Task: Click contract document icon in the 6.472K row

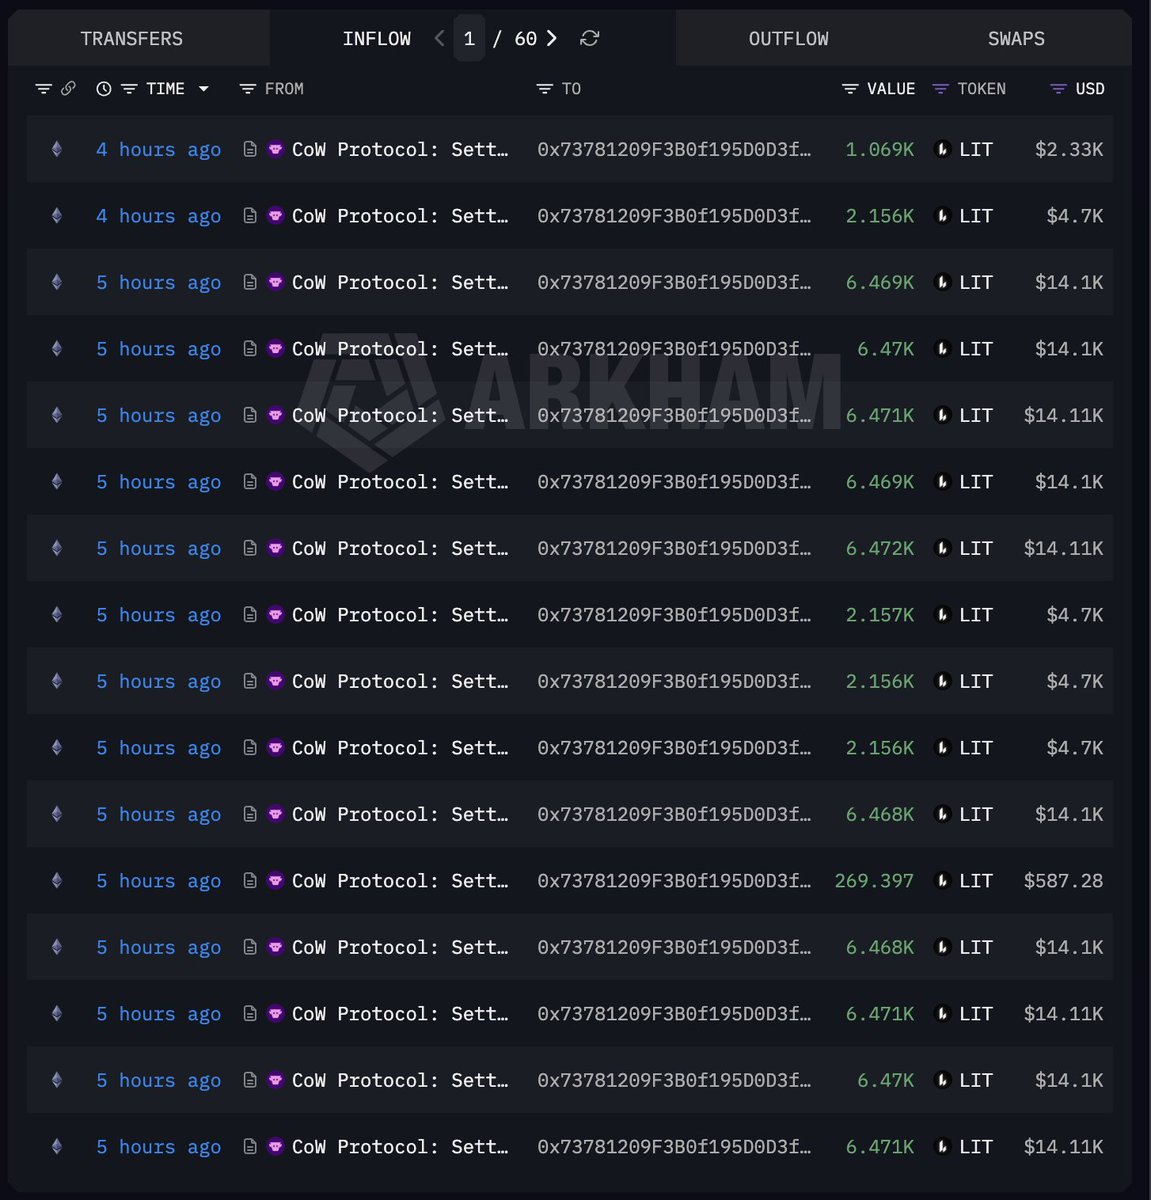Action: (250, 548)
